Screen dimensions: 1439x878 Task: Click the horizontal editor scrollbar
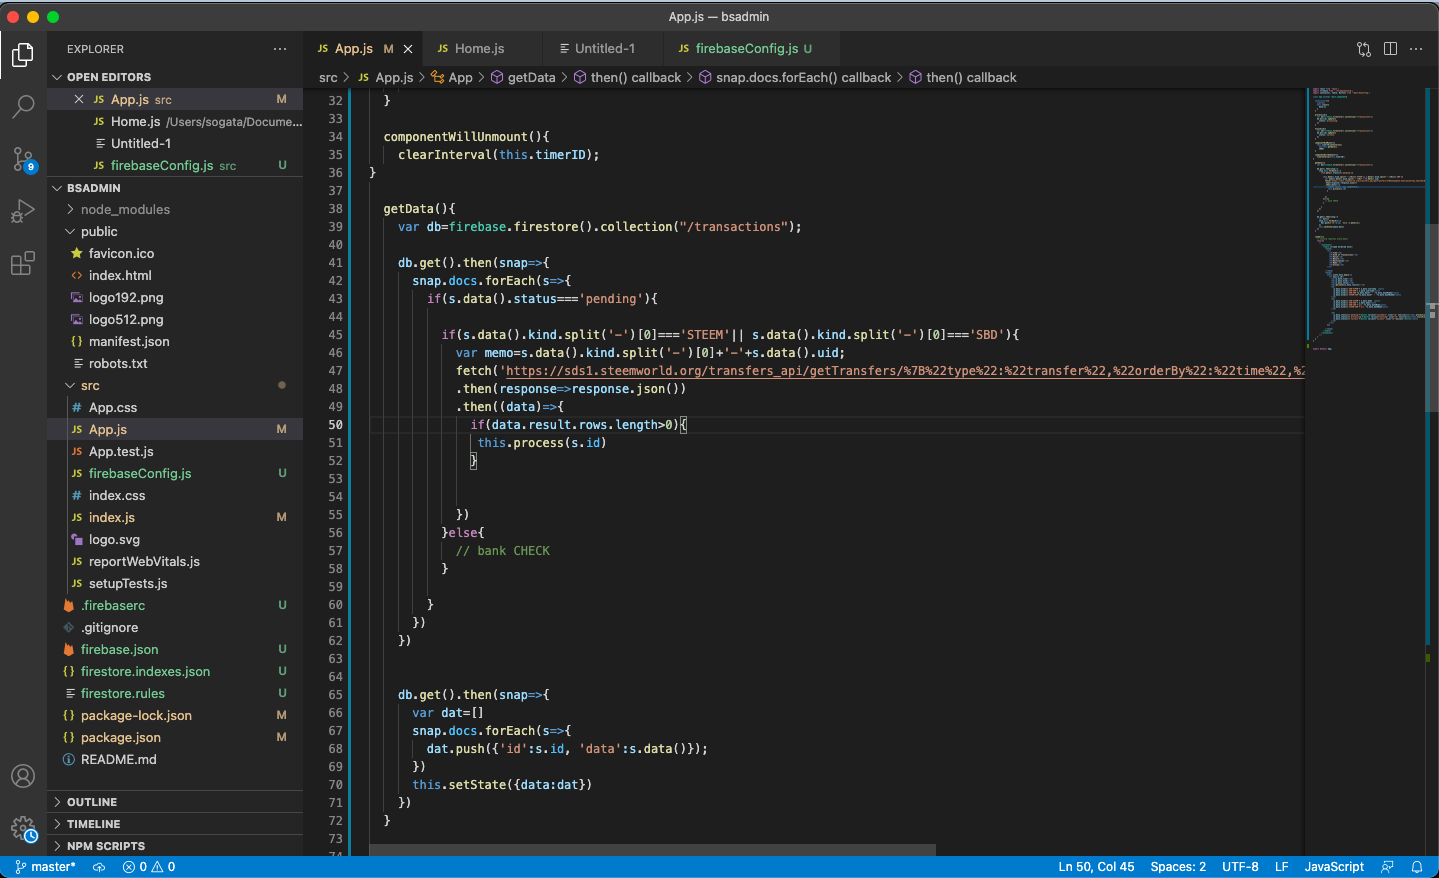(652, 850)
